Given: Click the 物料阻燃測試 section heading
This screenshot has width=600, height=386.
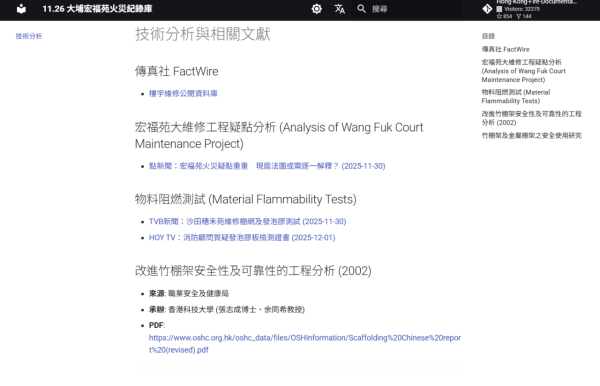Looking at the screenshot, I should 246,199.
